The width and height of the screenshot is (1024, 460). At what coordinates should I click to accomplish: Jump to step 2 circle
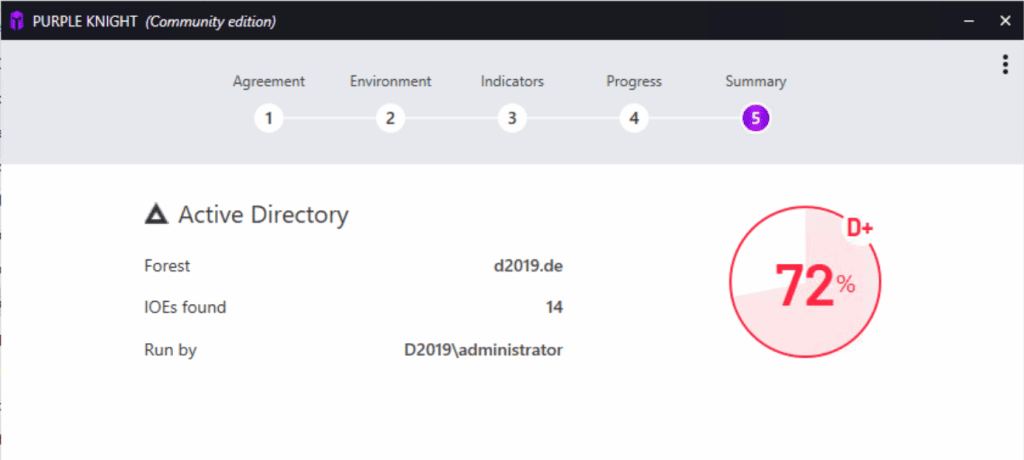tap(390, 119)
